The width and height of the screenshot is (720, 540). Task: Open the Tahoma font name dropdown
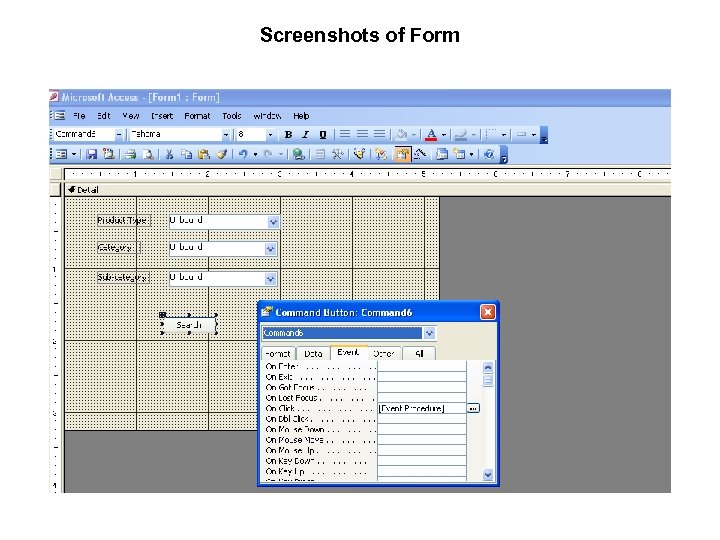[225, 135]
